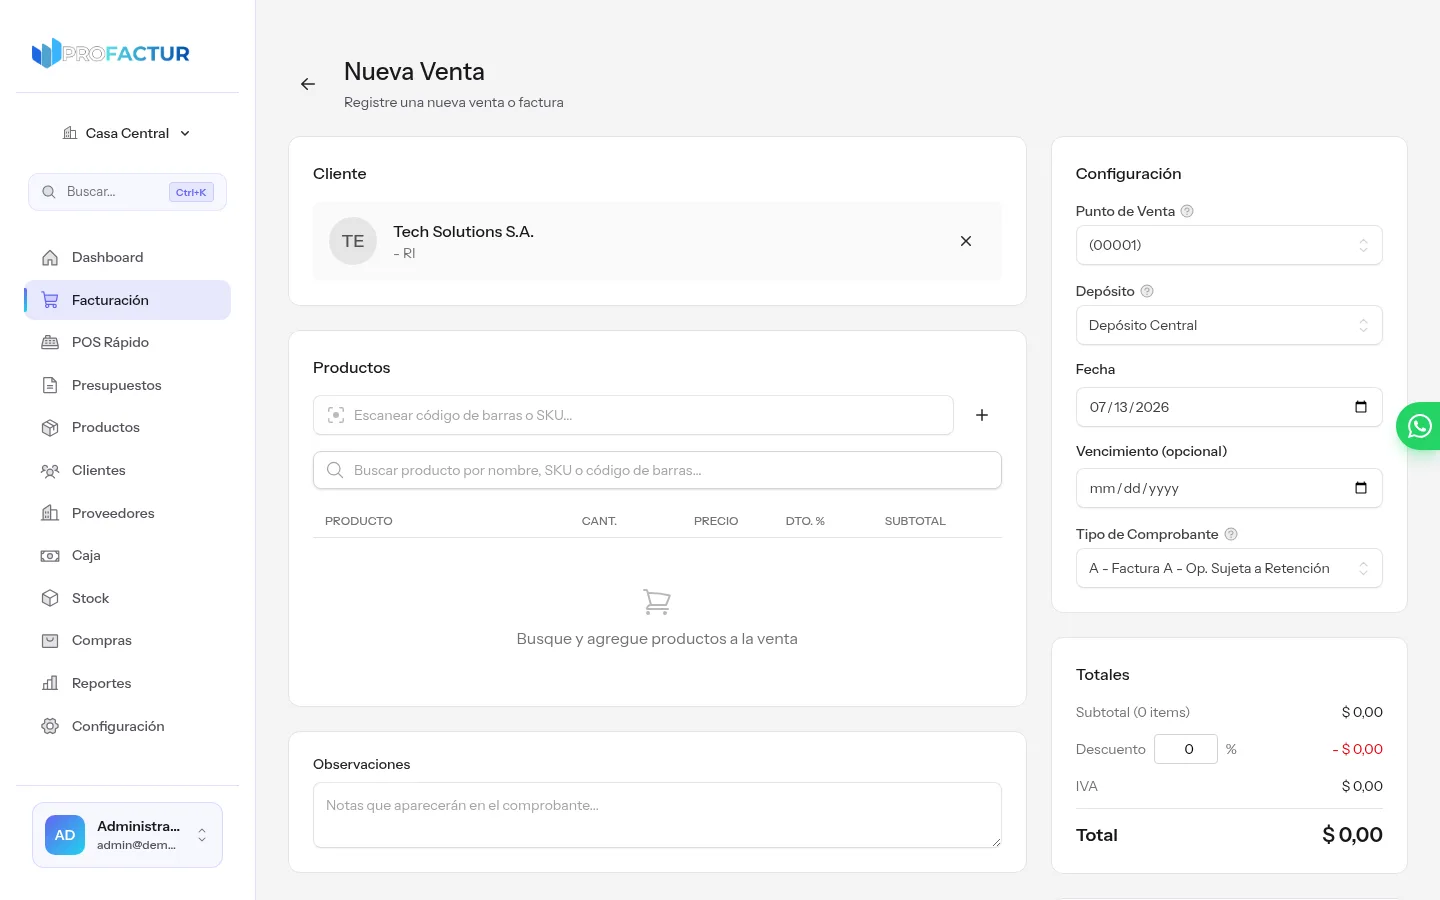Open the WhatsApp chat bubble
1440x900 pixels.
click(1419, 426)
